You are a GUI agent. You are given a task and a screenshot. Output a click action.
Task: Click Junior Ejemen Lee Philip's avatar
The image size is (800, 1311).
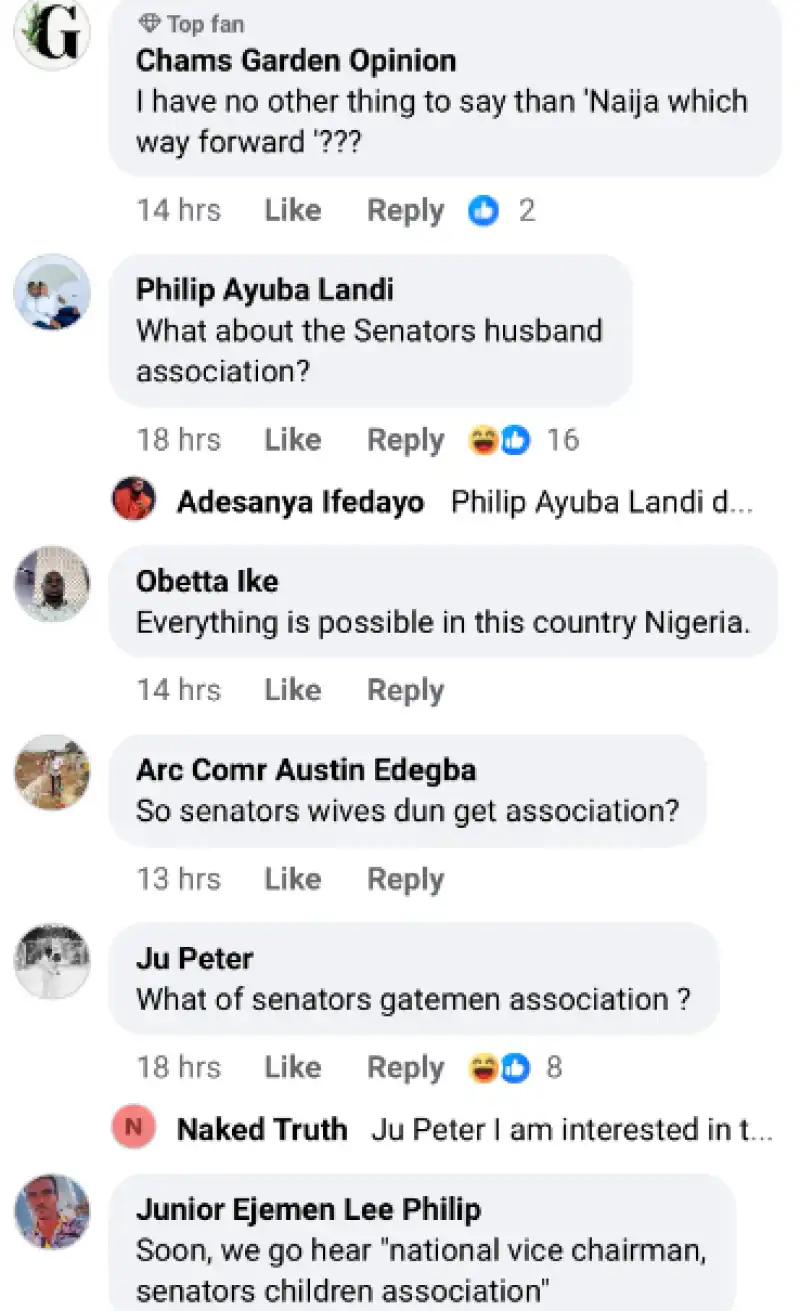click(52, 1211)
